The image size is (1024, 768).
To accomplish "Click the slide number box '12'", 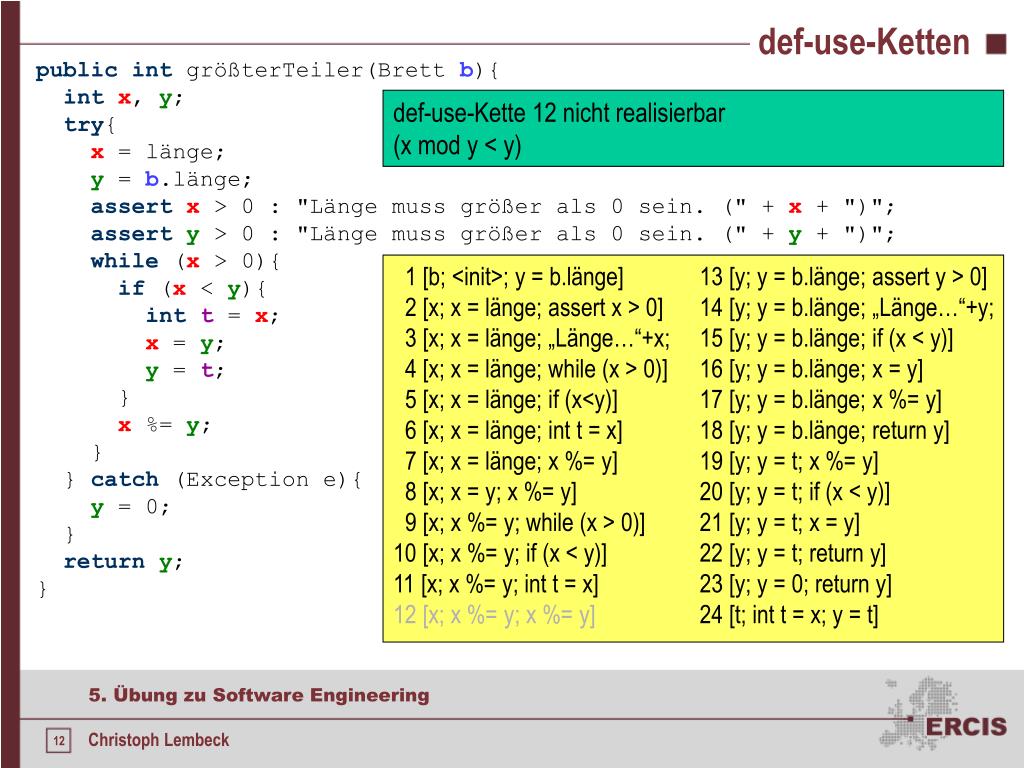I will click(59, 740).
